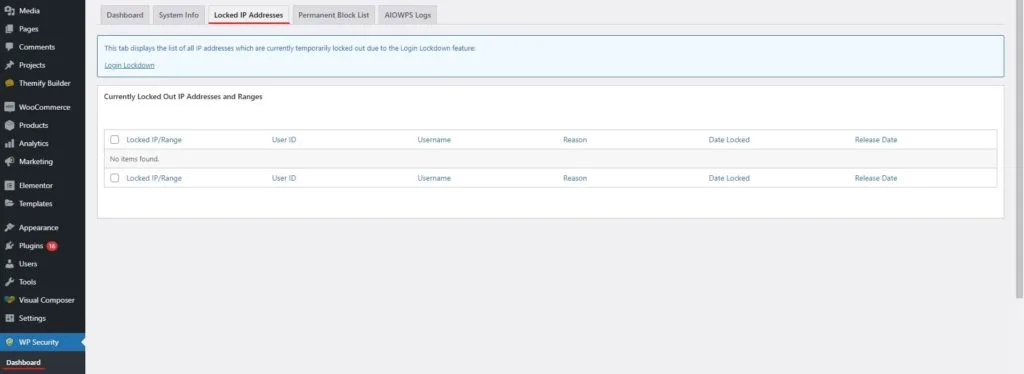Switch to the System Info tab
This screenshot has height=374, width=1024.
point(179,15)
